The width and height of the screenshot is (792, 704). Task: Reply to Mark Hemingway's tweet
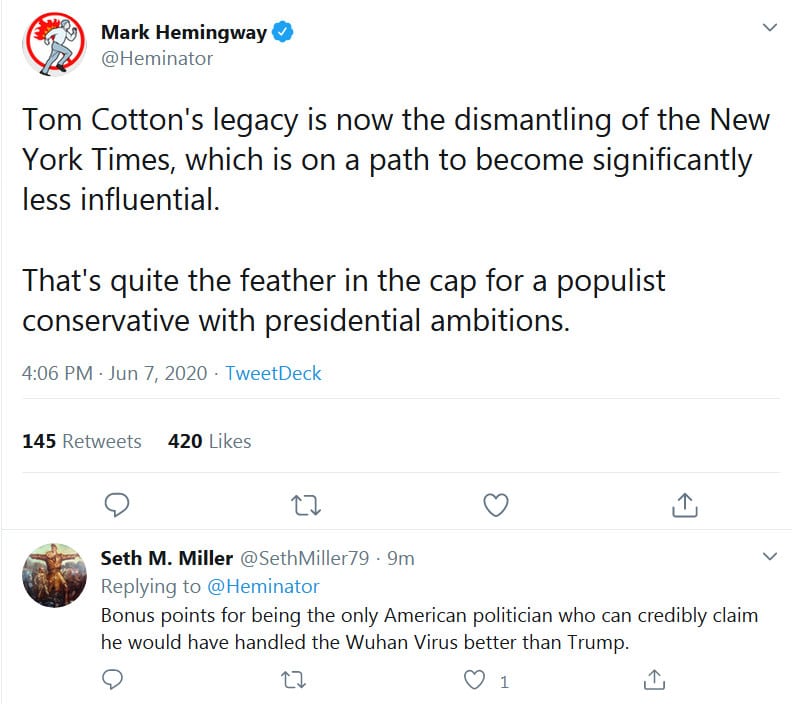click(x=116, y=505)
